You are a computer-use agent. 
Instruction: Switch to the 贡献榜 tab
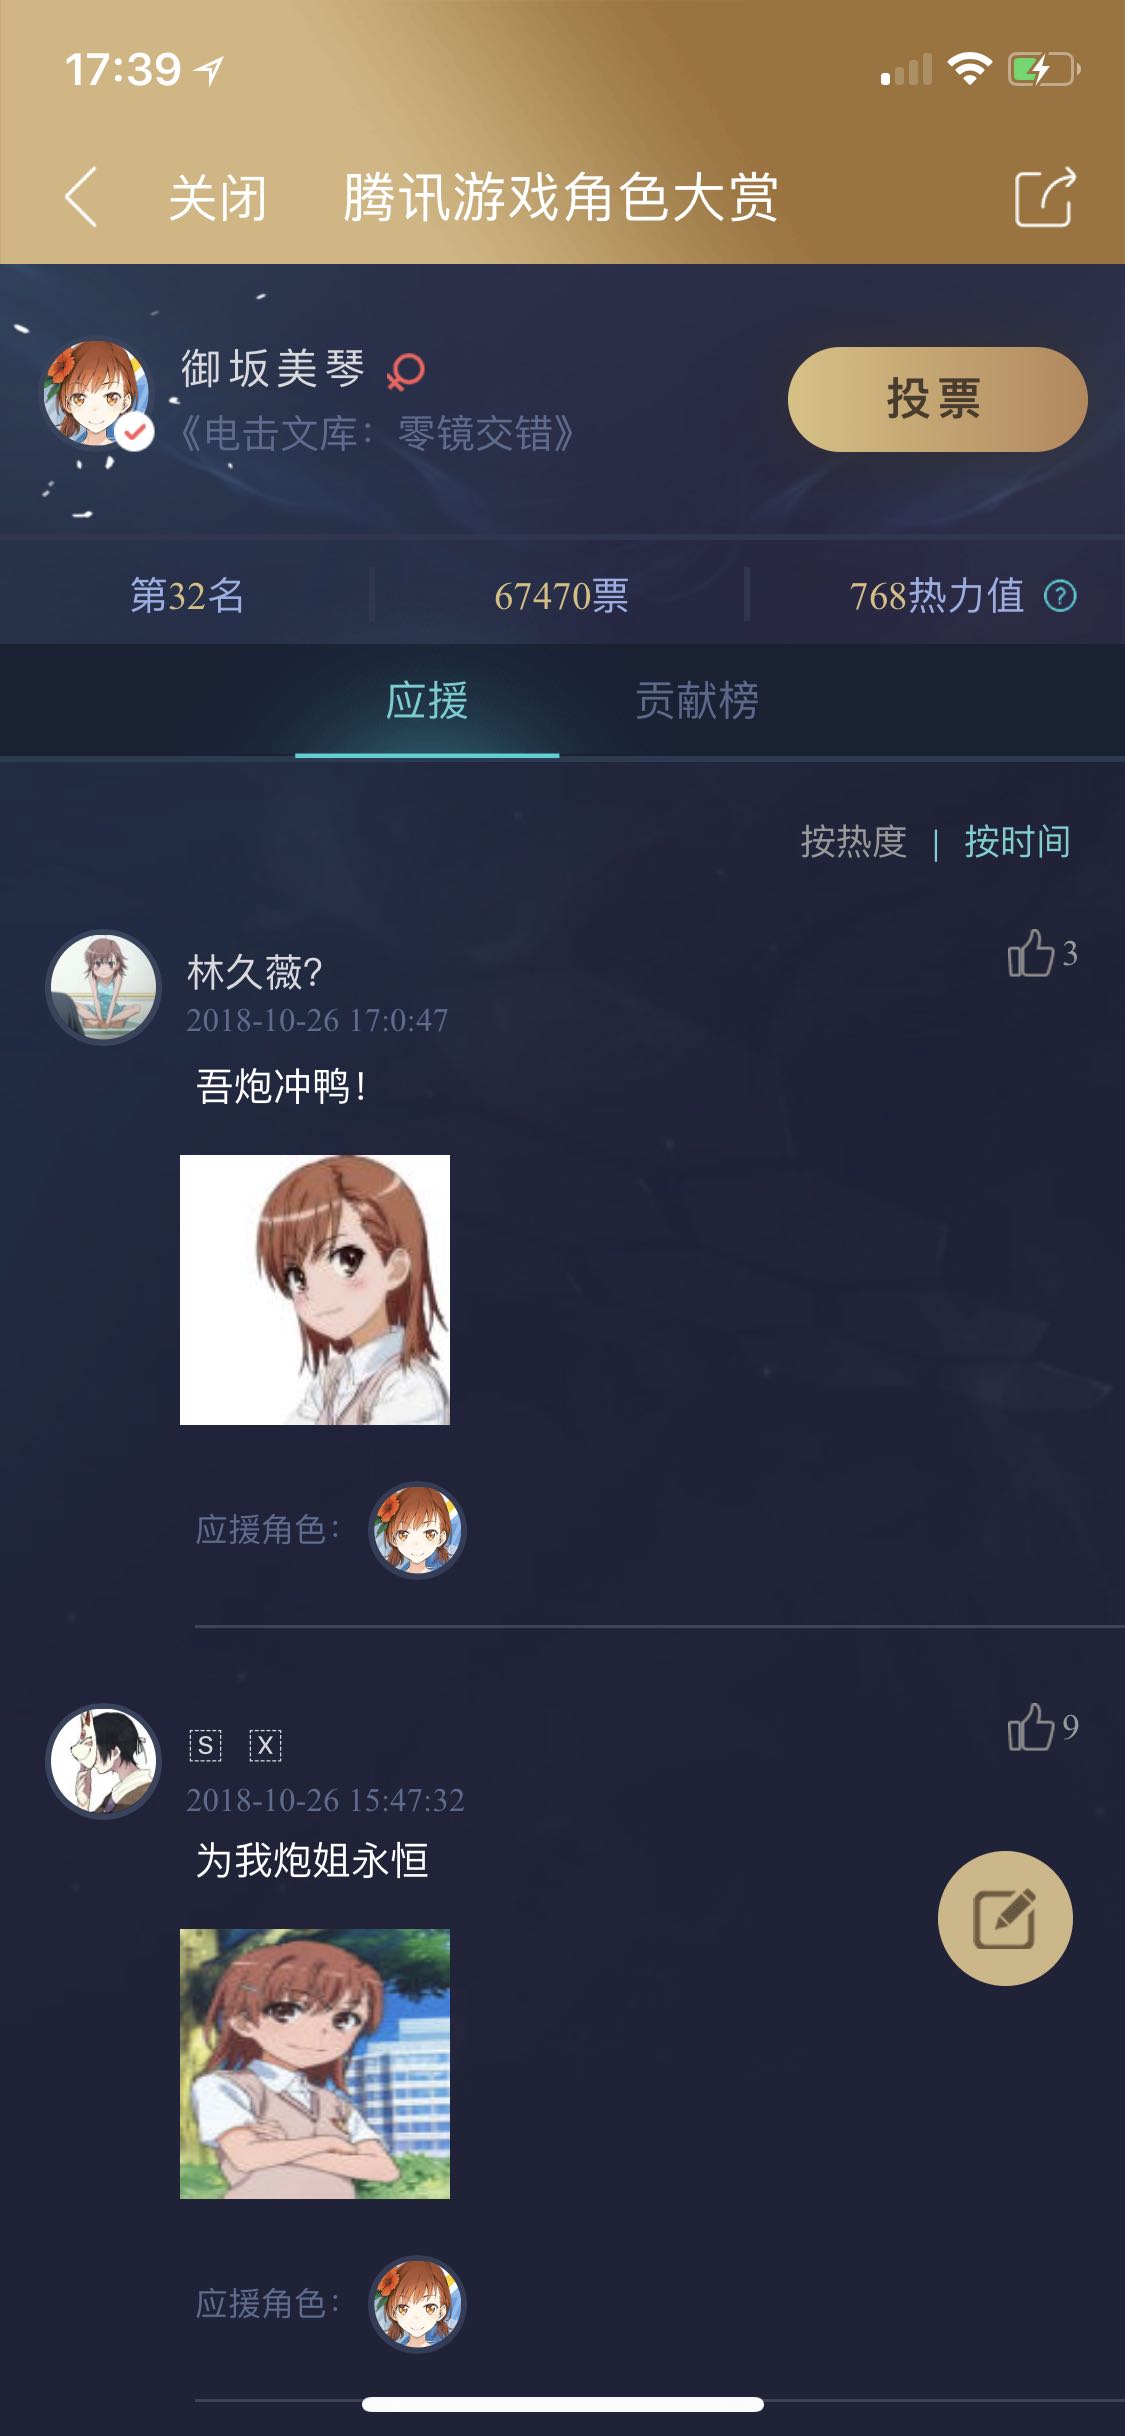pyautogui.click(x=697, y=700)
